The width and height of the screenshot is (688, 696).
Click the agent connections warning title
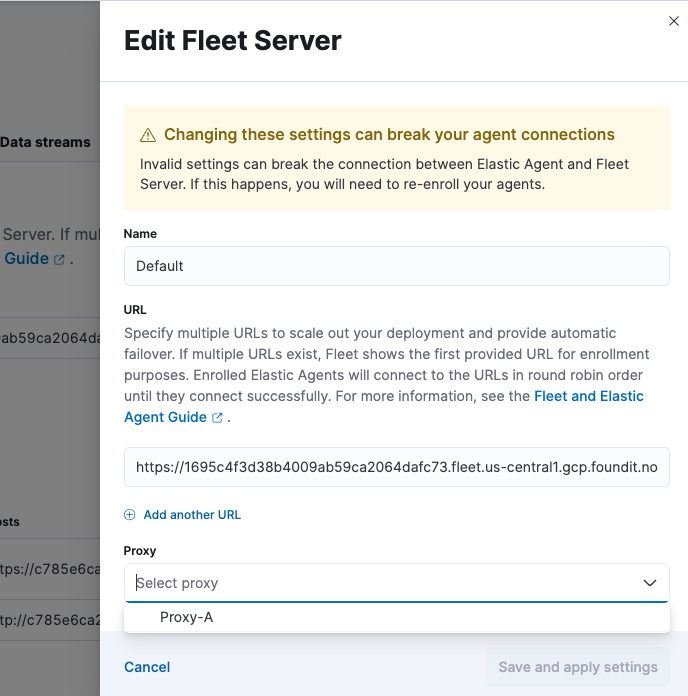point(389,135)
